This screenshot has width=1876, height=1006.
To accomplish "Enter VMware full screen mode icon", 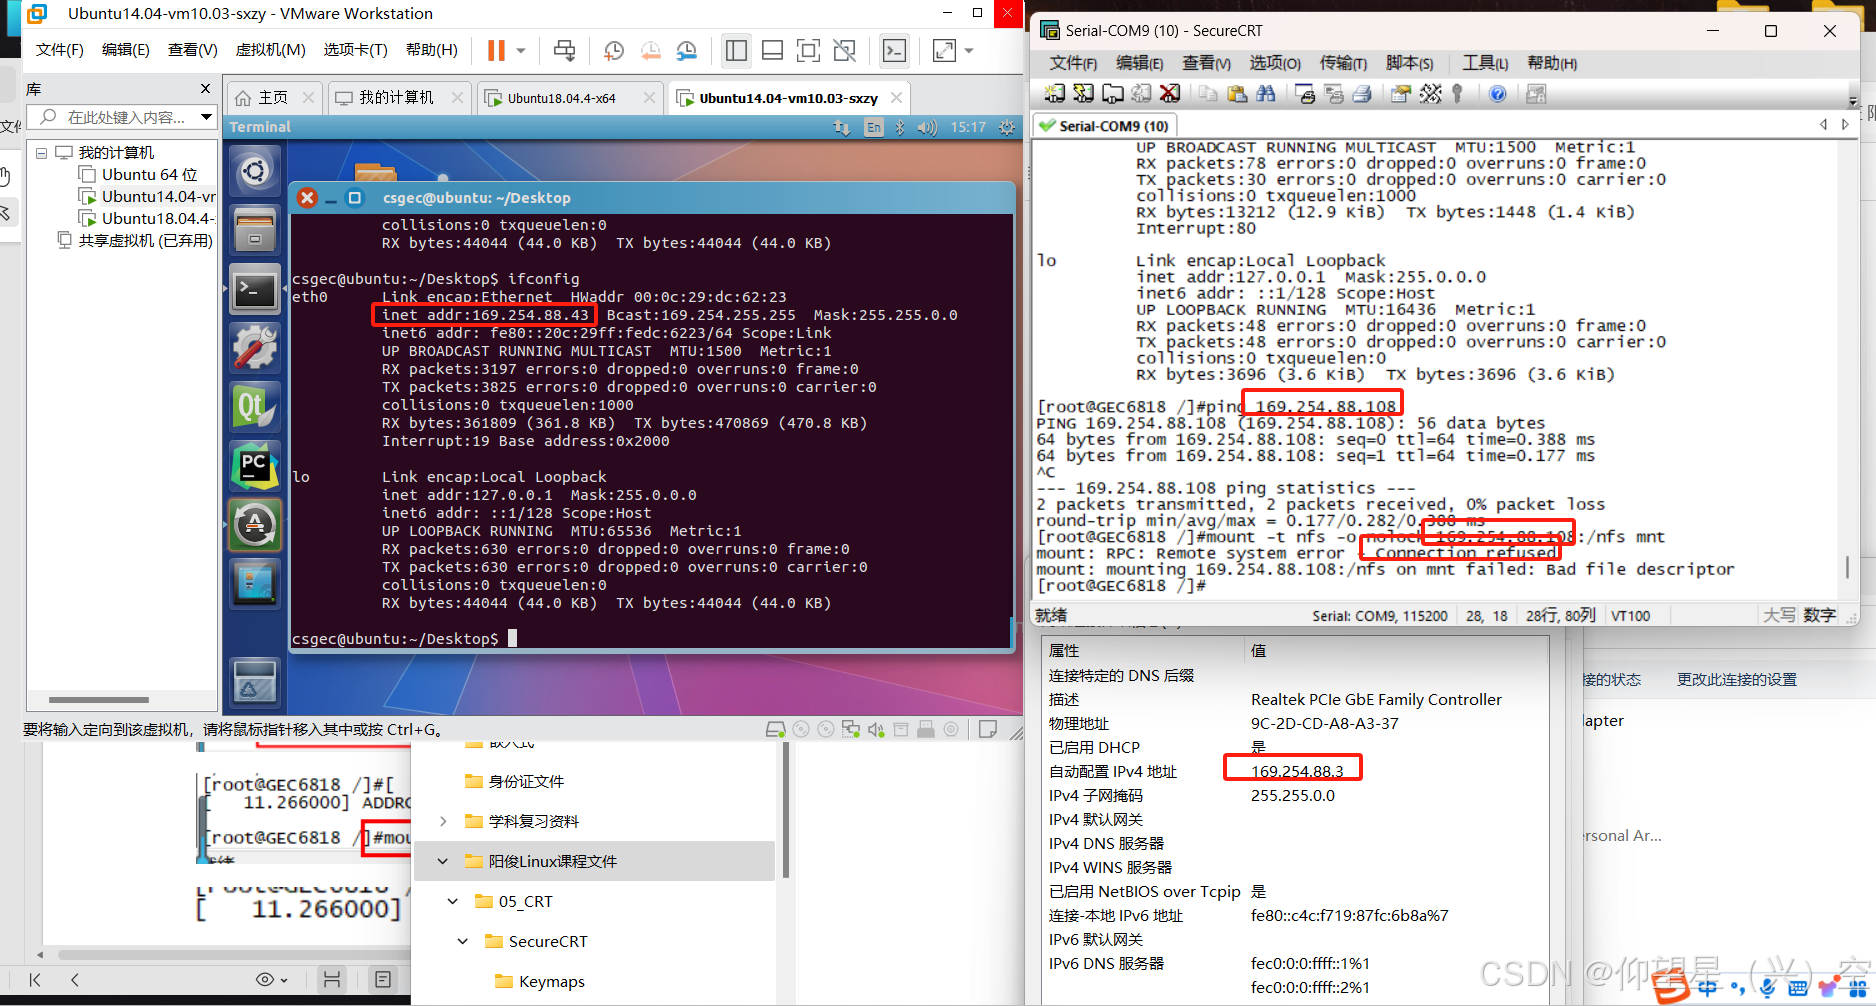I will coord(808,50).
